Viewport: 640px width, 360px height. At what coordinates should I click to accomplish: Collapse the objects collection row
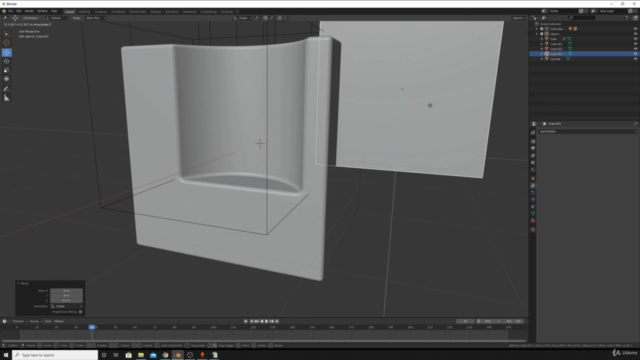[537, 34]
